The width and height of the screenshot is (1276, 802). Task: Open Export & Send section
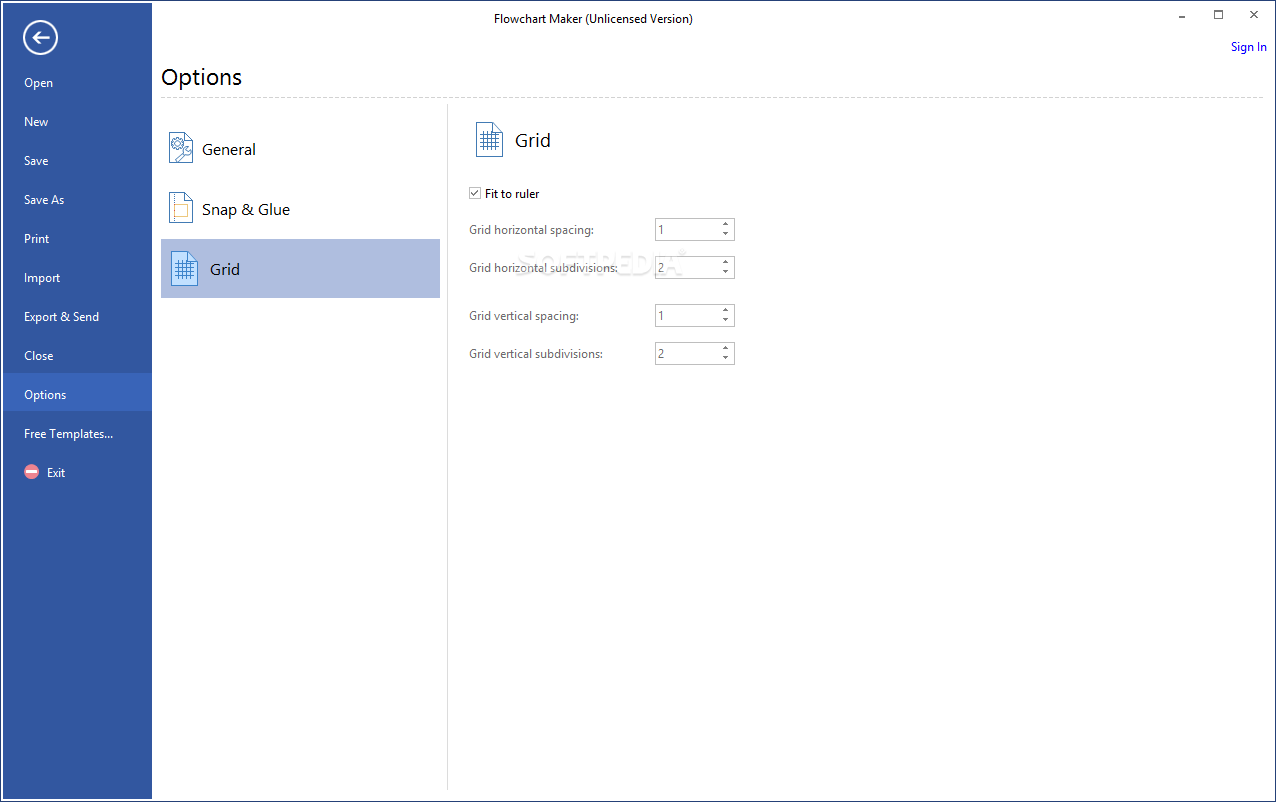point(77,317)
